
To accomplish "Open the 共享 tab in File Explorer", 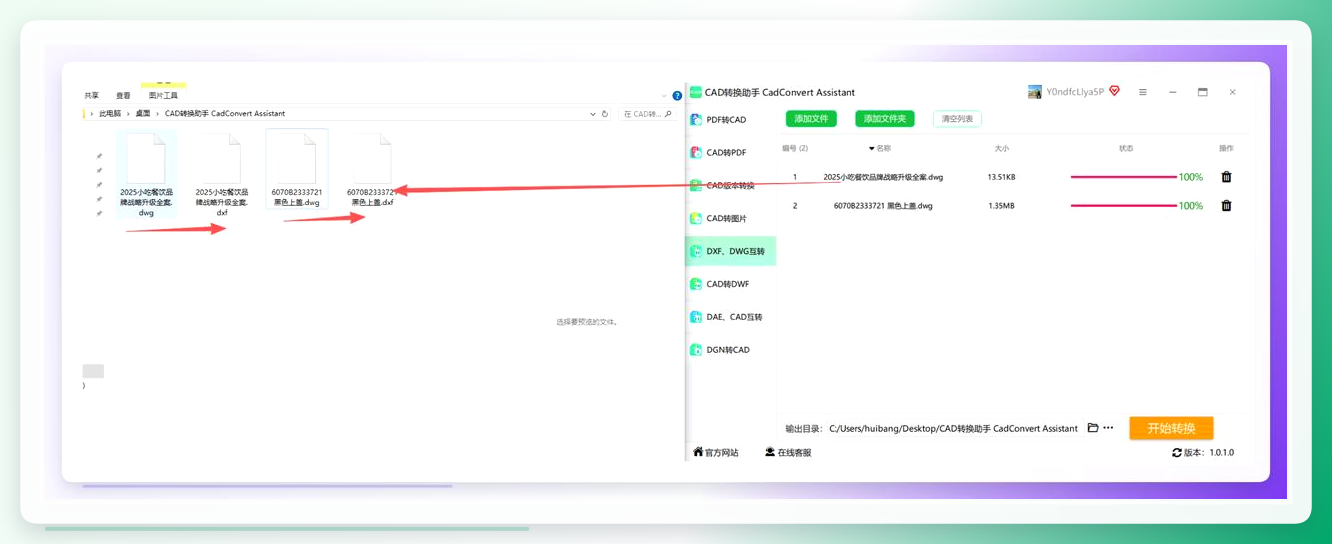I will pyautogui.click(x=92, y=96).
